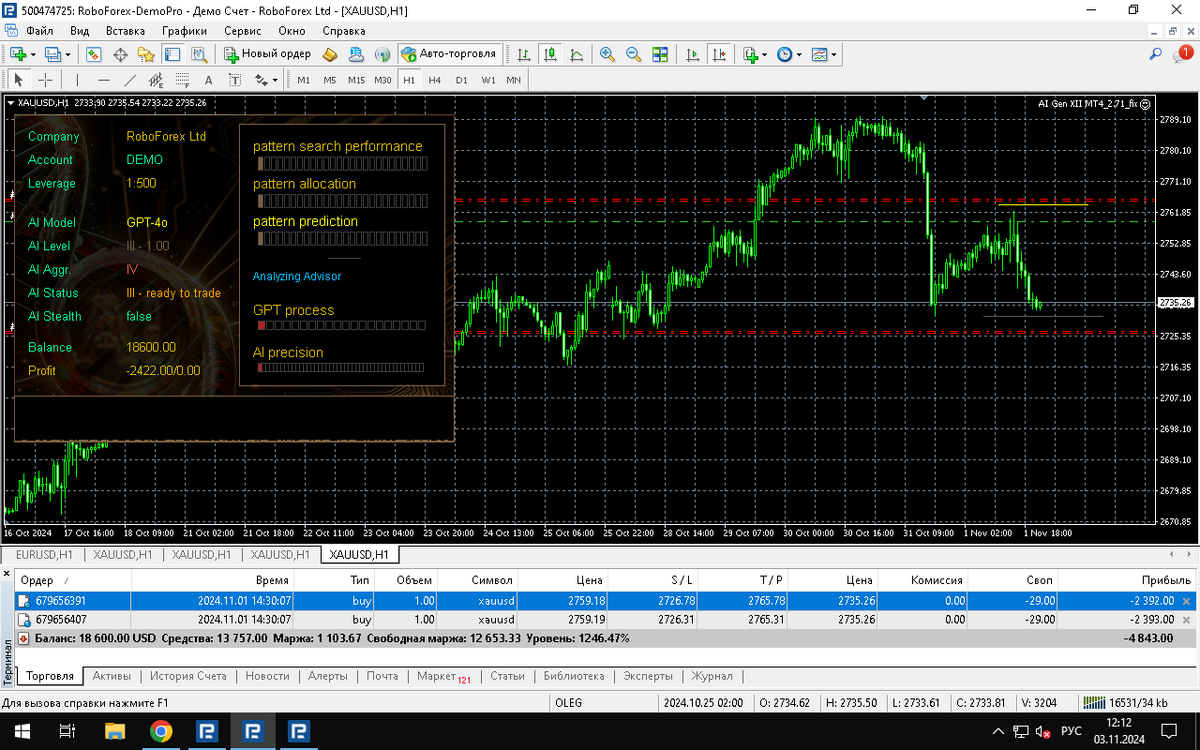
Task: Choose the Text label tool
Action: [x=208, y=80]
